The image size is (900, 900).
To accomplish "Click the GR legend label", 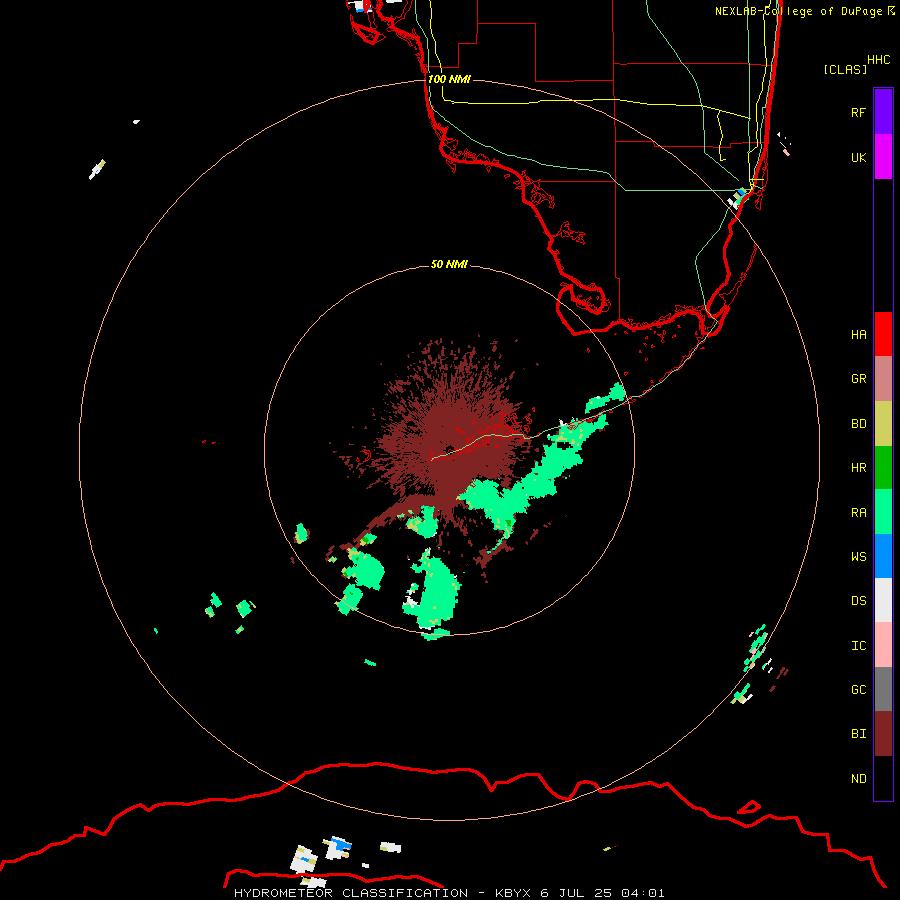I will click(x=859, y=379).
